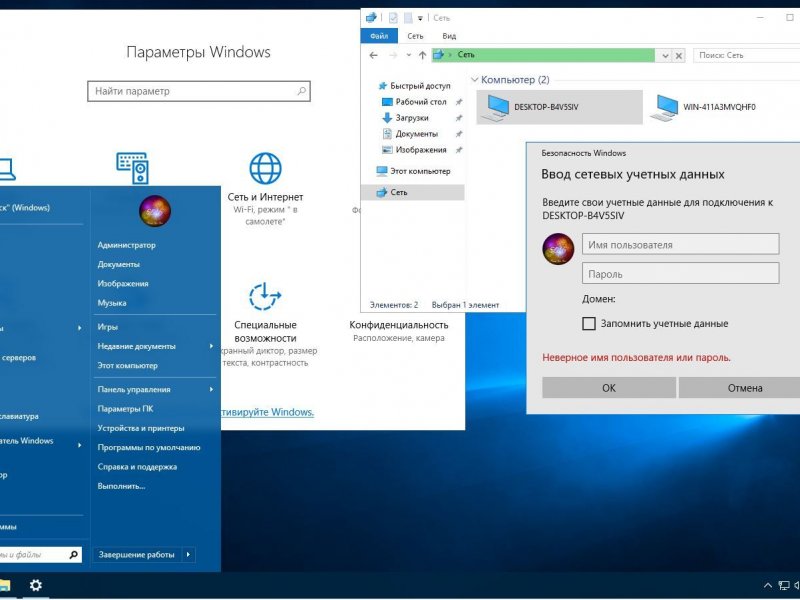Go back in Explorer window

373,55
